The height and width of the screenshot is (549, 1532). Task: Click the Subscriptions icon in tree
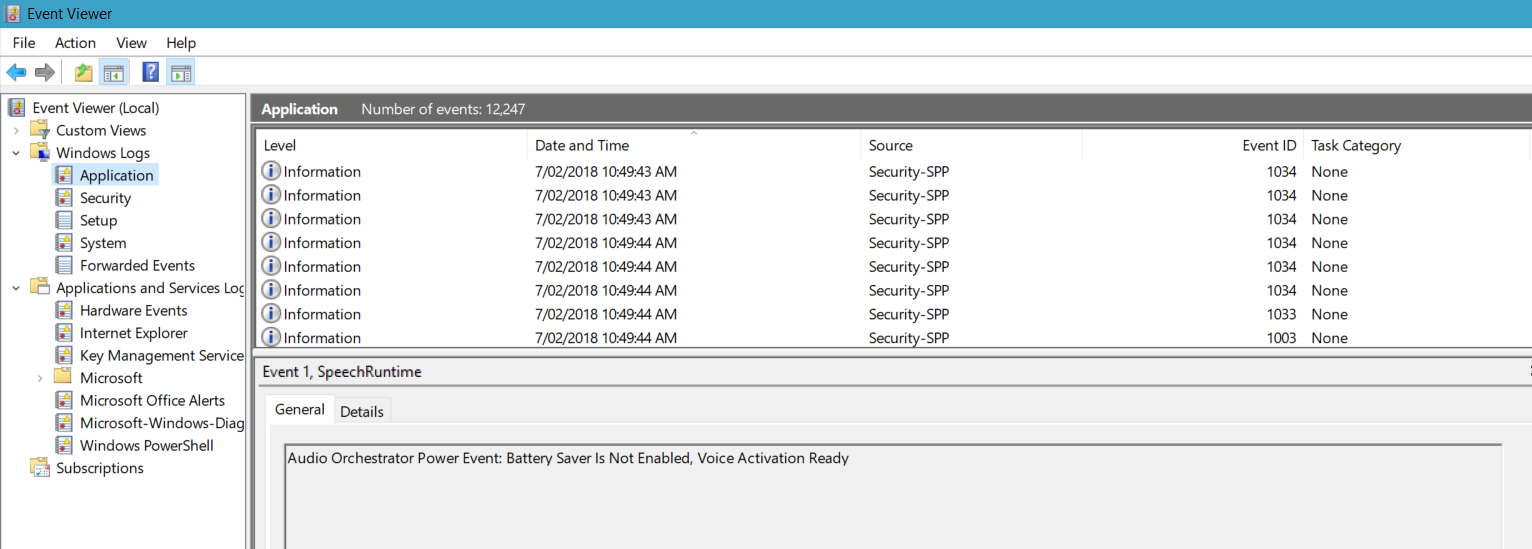pyautogui.click(x=40, y=468)
